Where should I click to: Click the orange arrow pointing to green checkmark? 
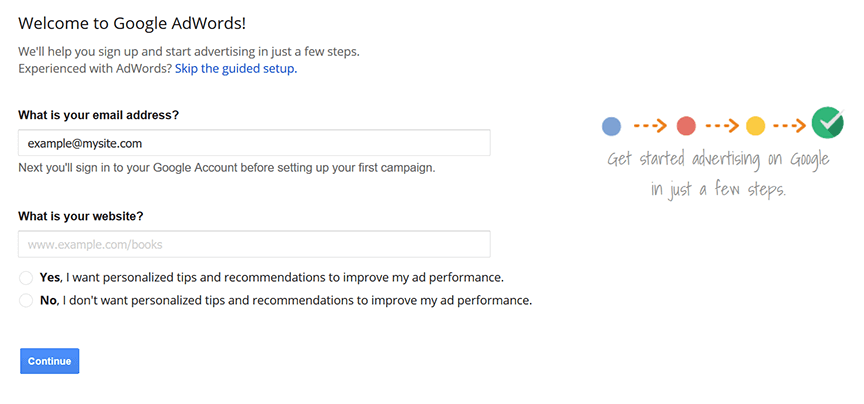[789, 126]
